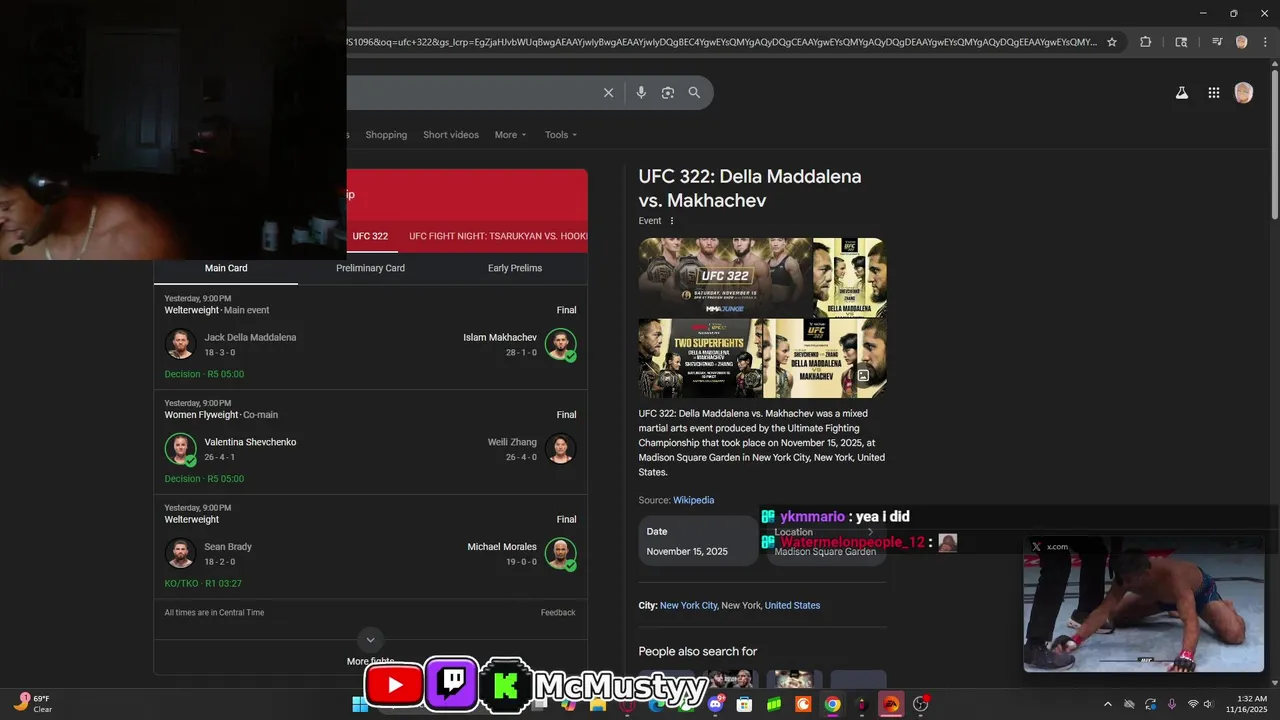Select the Early Prelims tab

[x=515, y=268]
